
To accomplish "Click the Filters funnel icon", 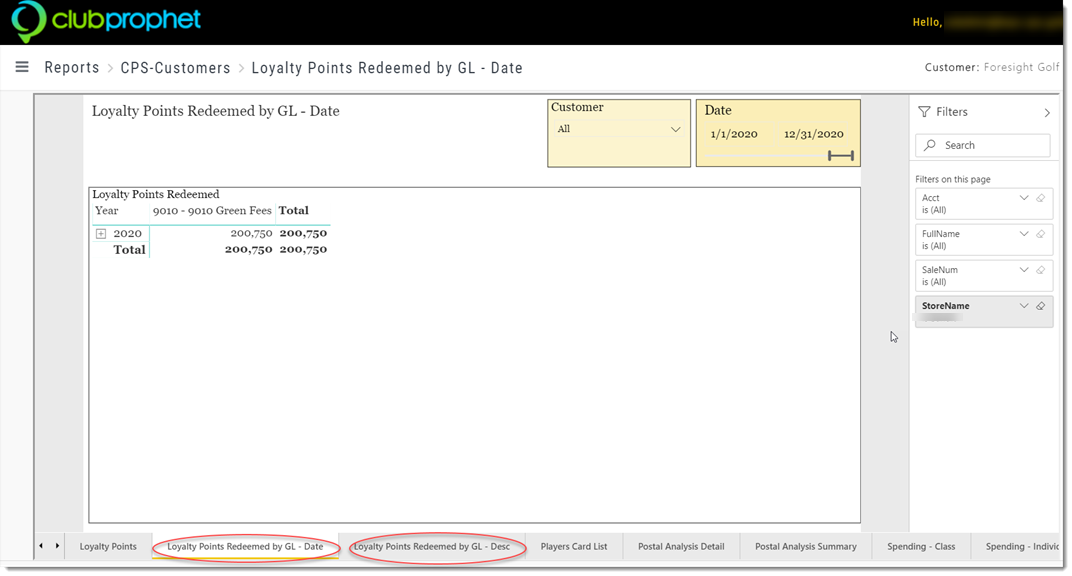I will (924, 112).
